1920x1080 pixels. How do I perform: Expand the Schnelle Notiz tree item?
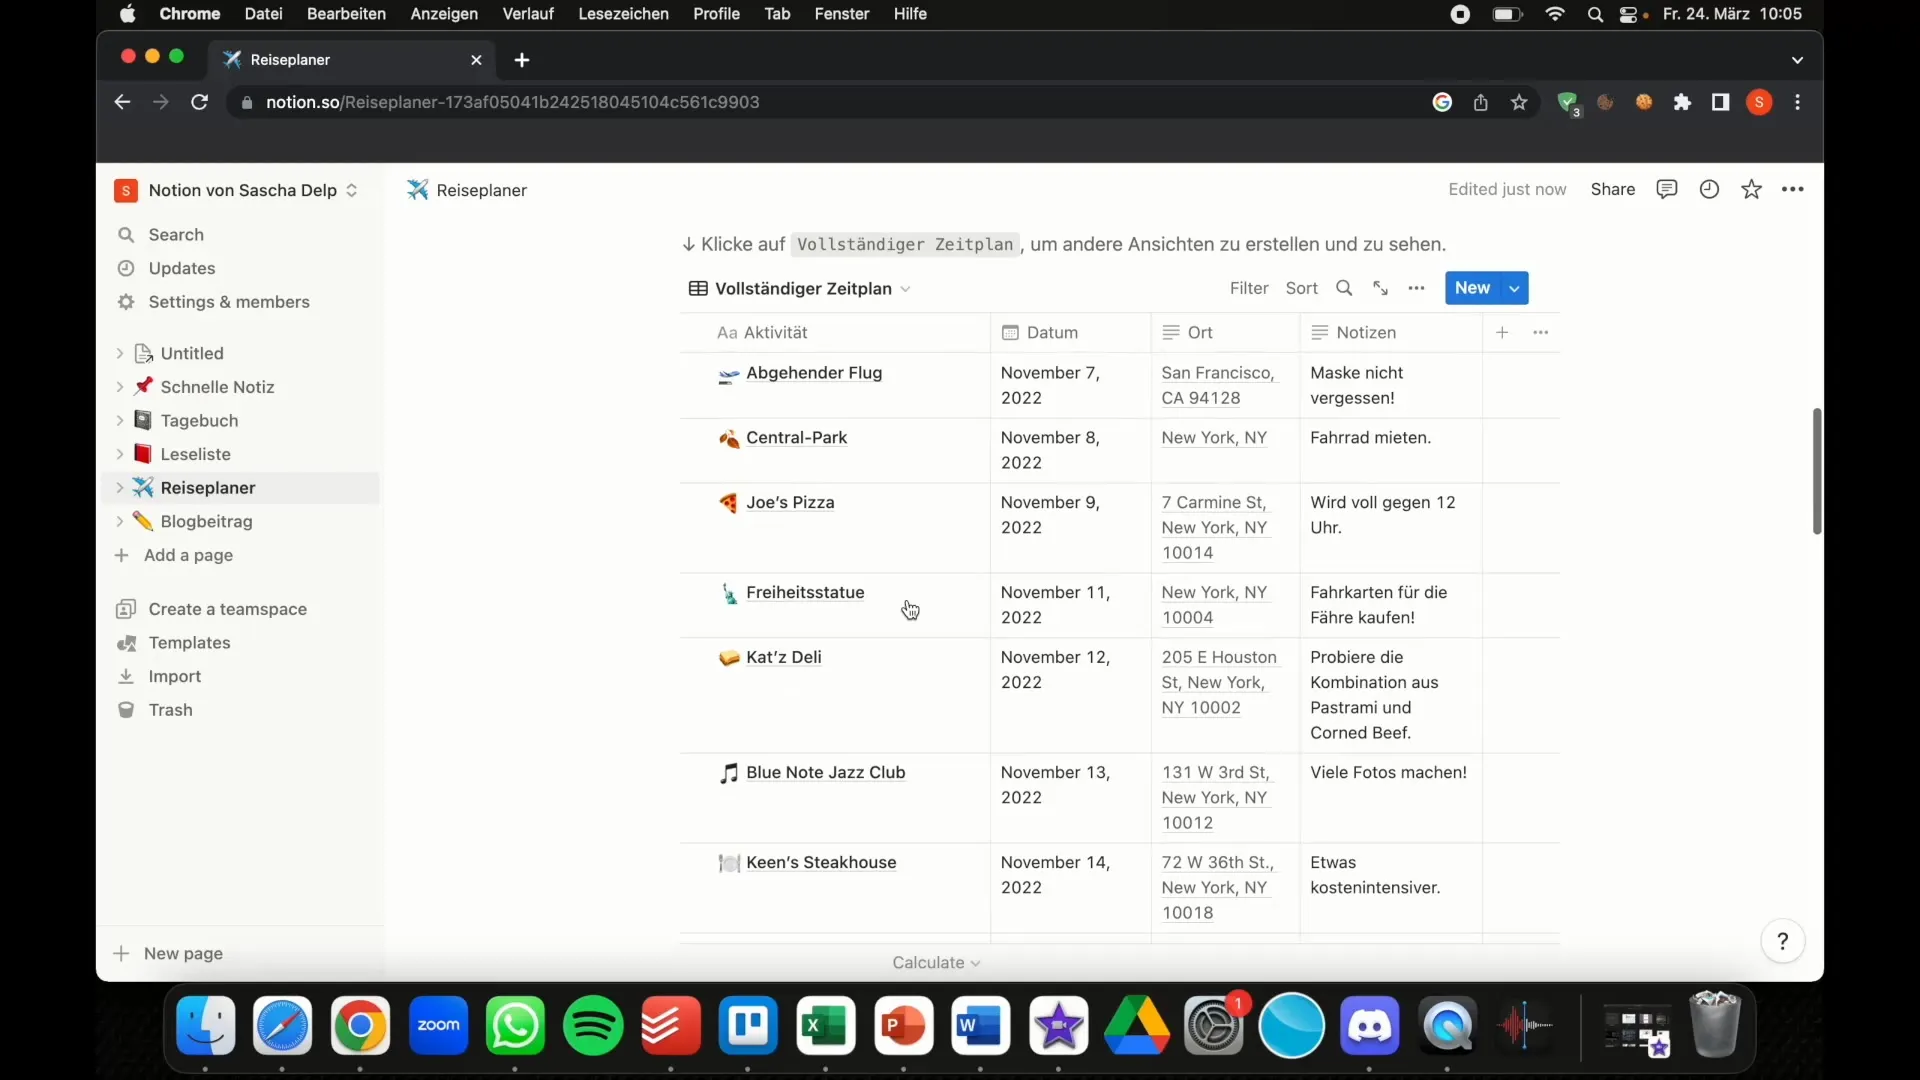coord(120,386)
